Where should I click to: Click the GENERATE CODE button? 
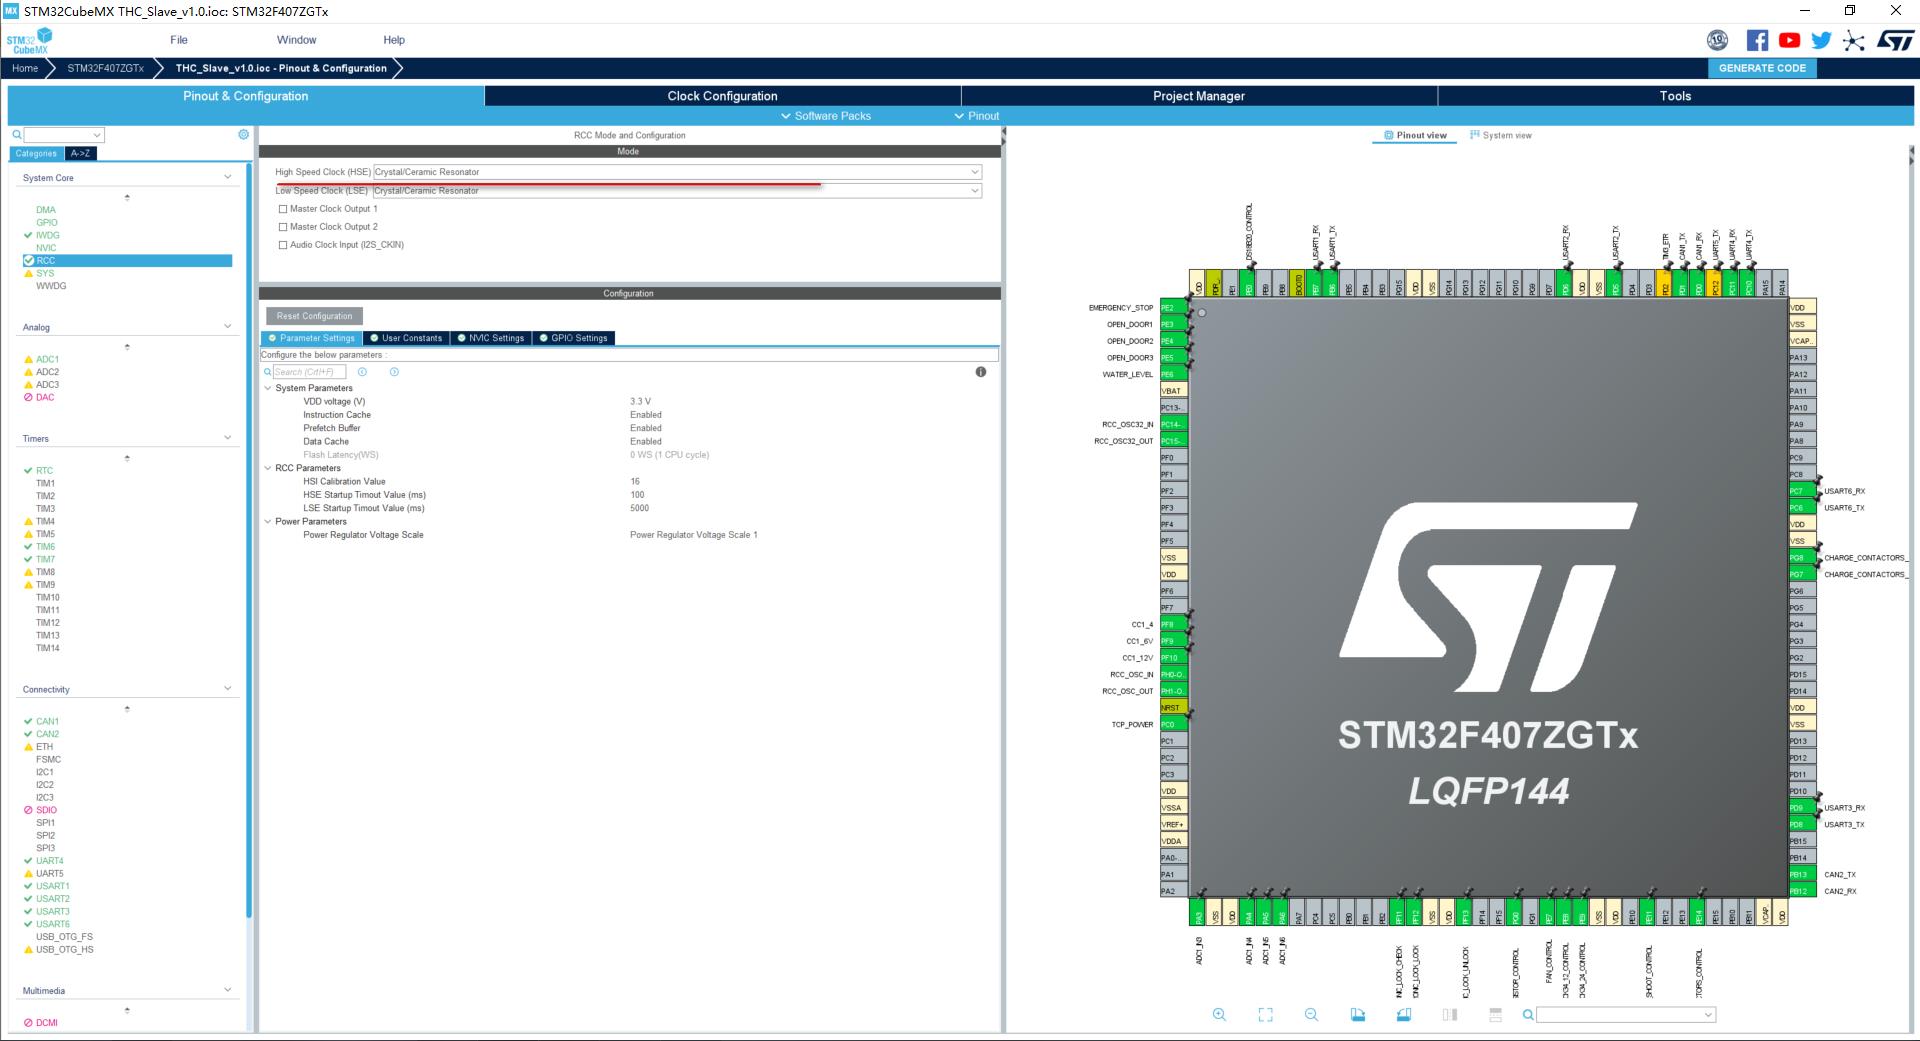tap(1762, 68)
